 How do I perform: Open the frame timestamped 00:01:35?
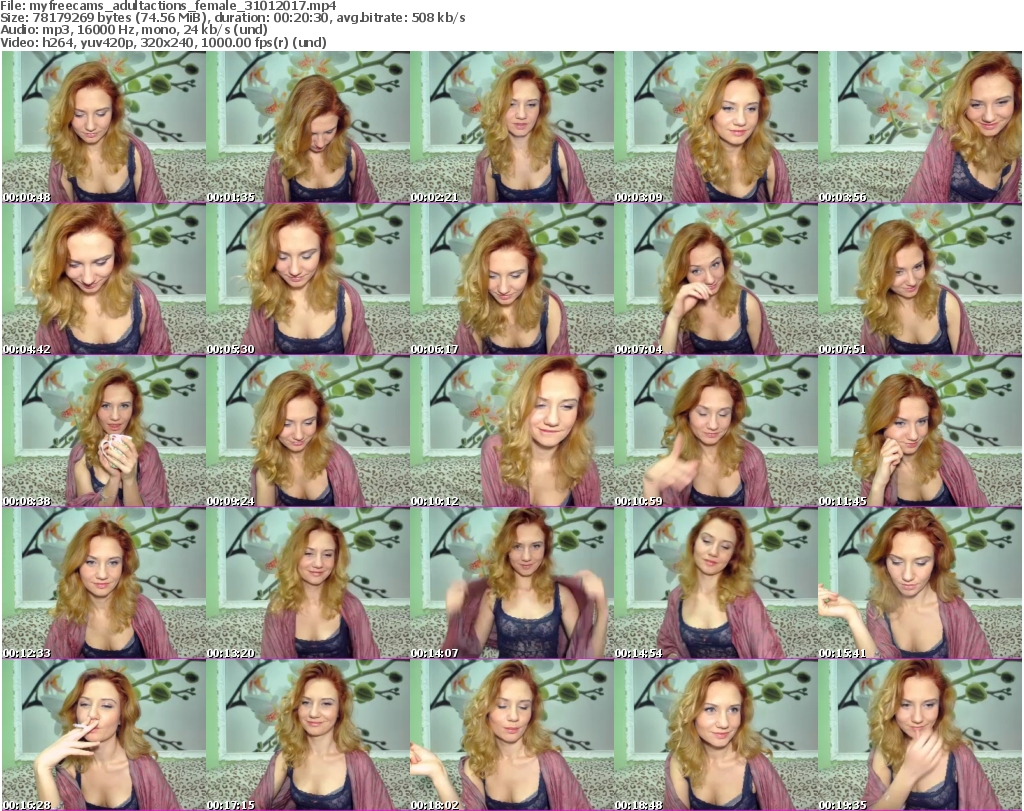point(308,127)
